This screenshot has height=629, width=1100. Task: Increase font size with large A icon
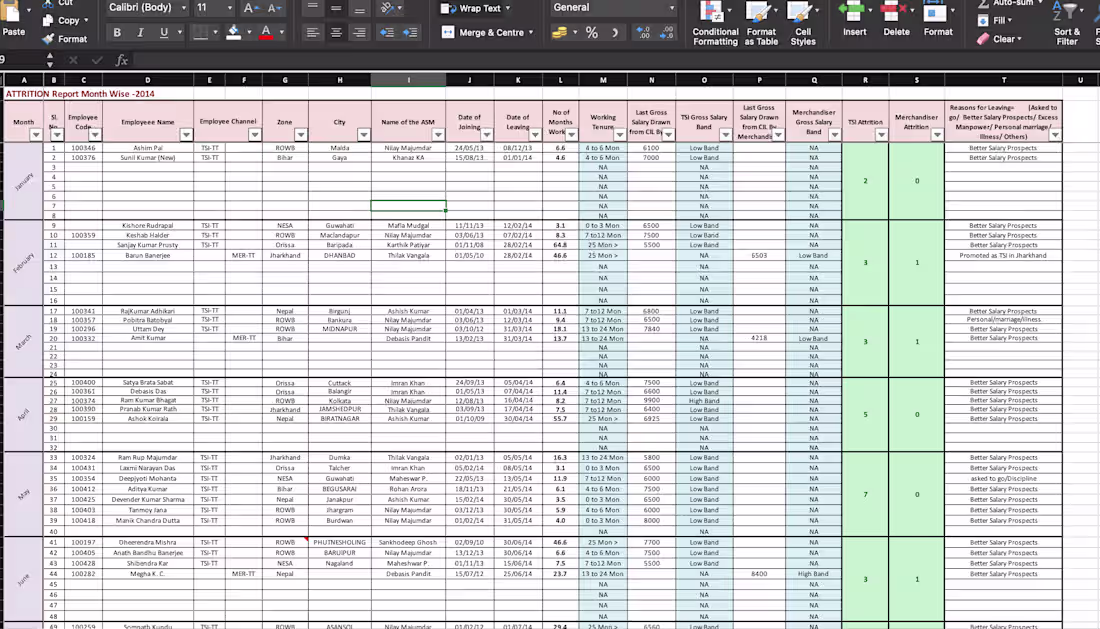coord(249,8)
